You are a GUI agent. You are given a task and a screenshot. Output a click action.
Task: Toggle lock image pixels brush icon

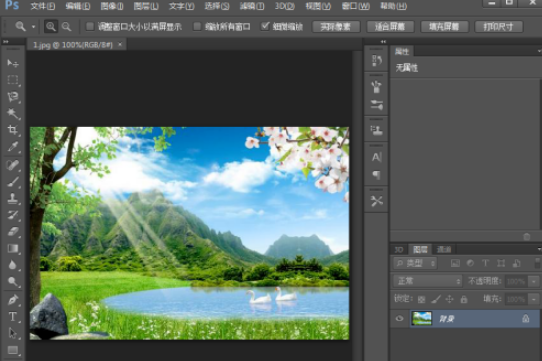[436, 299]
